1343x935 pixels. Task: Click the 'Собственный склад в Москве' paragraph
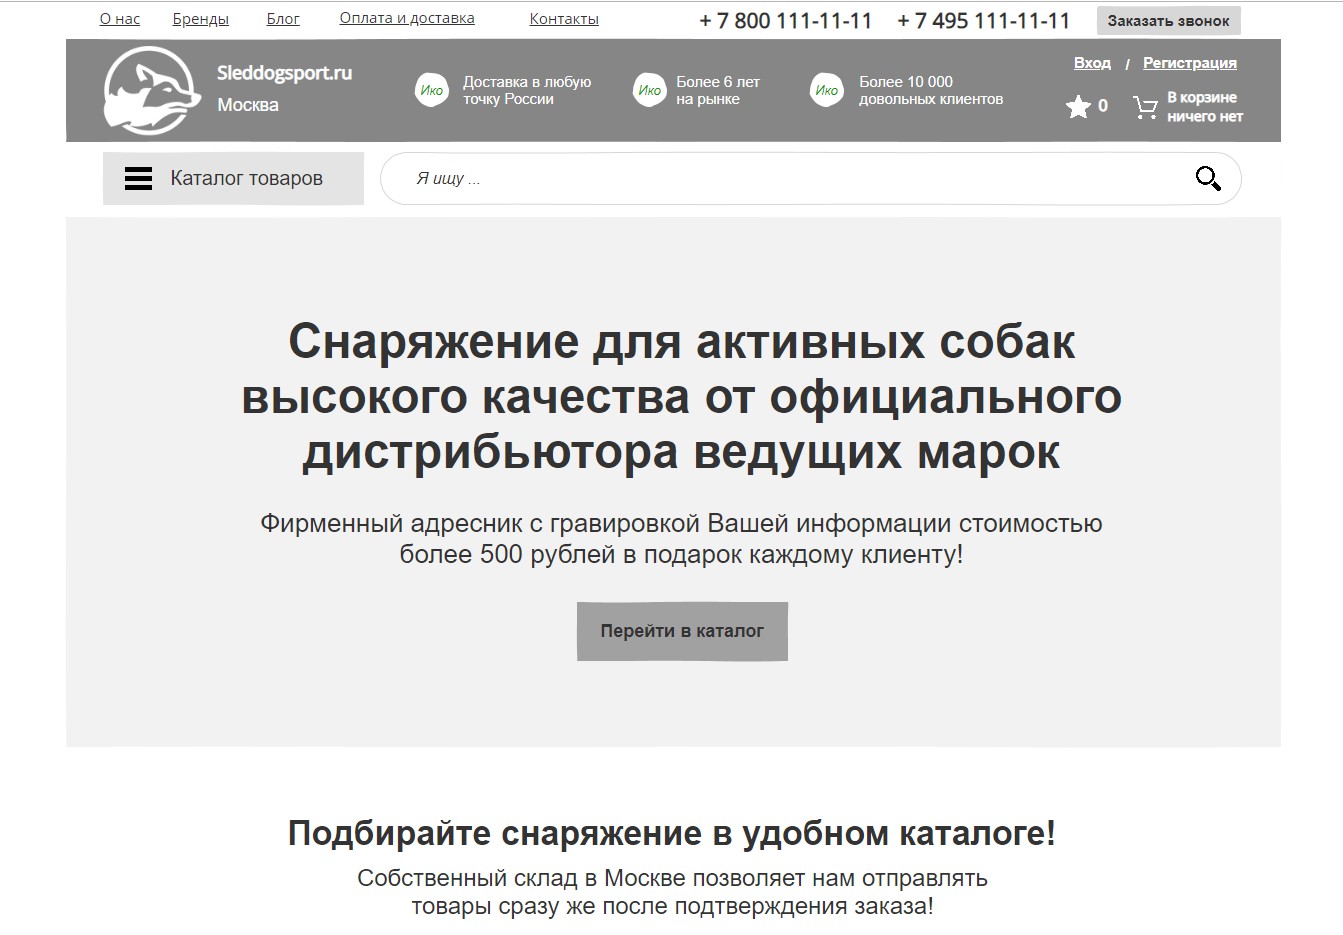pyautogui.click(x=672, y=892)
